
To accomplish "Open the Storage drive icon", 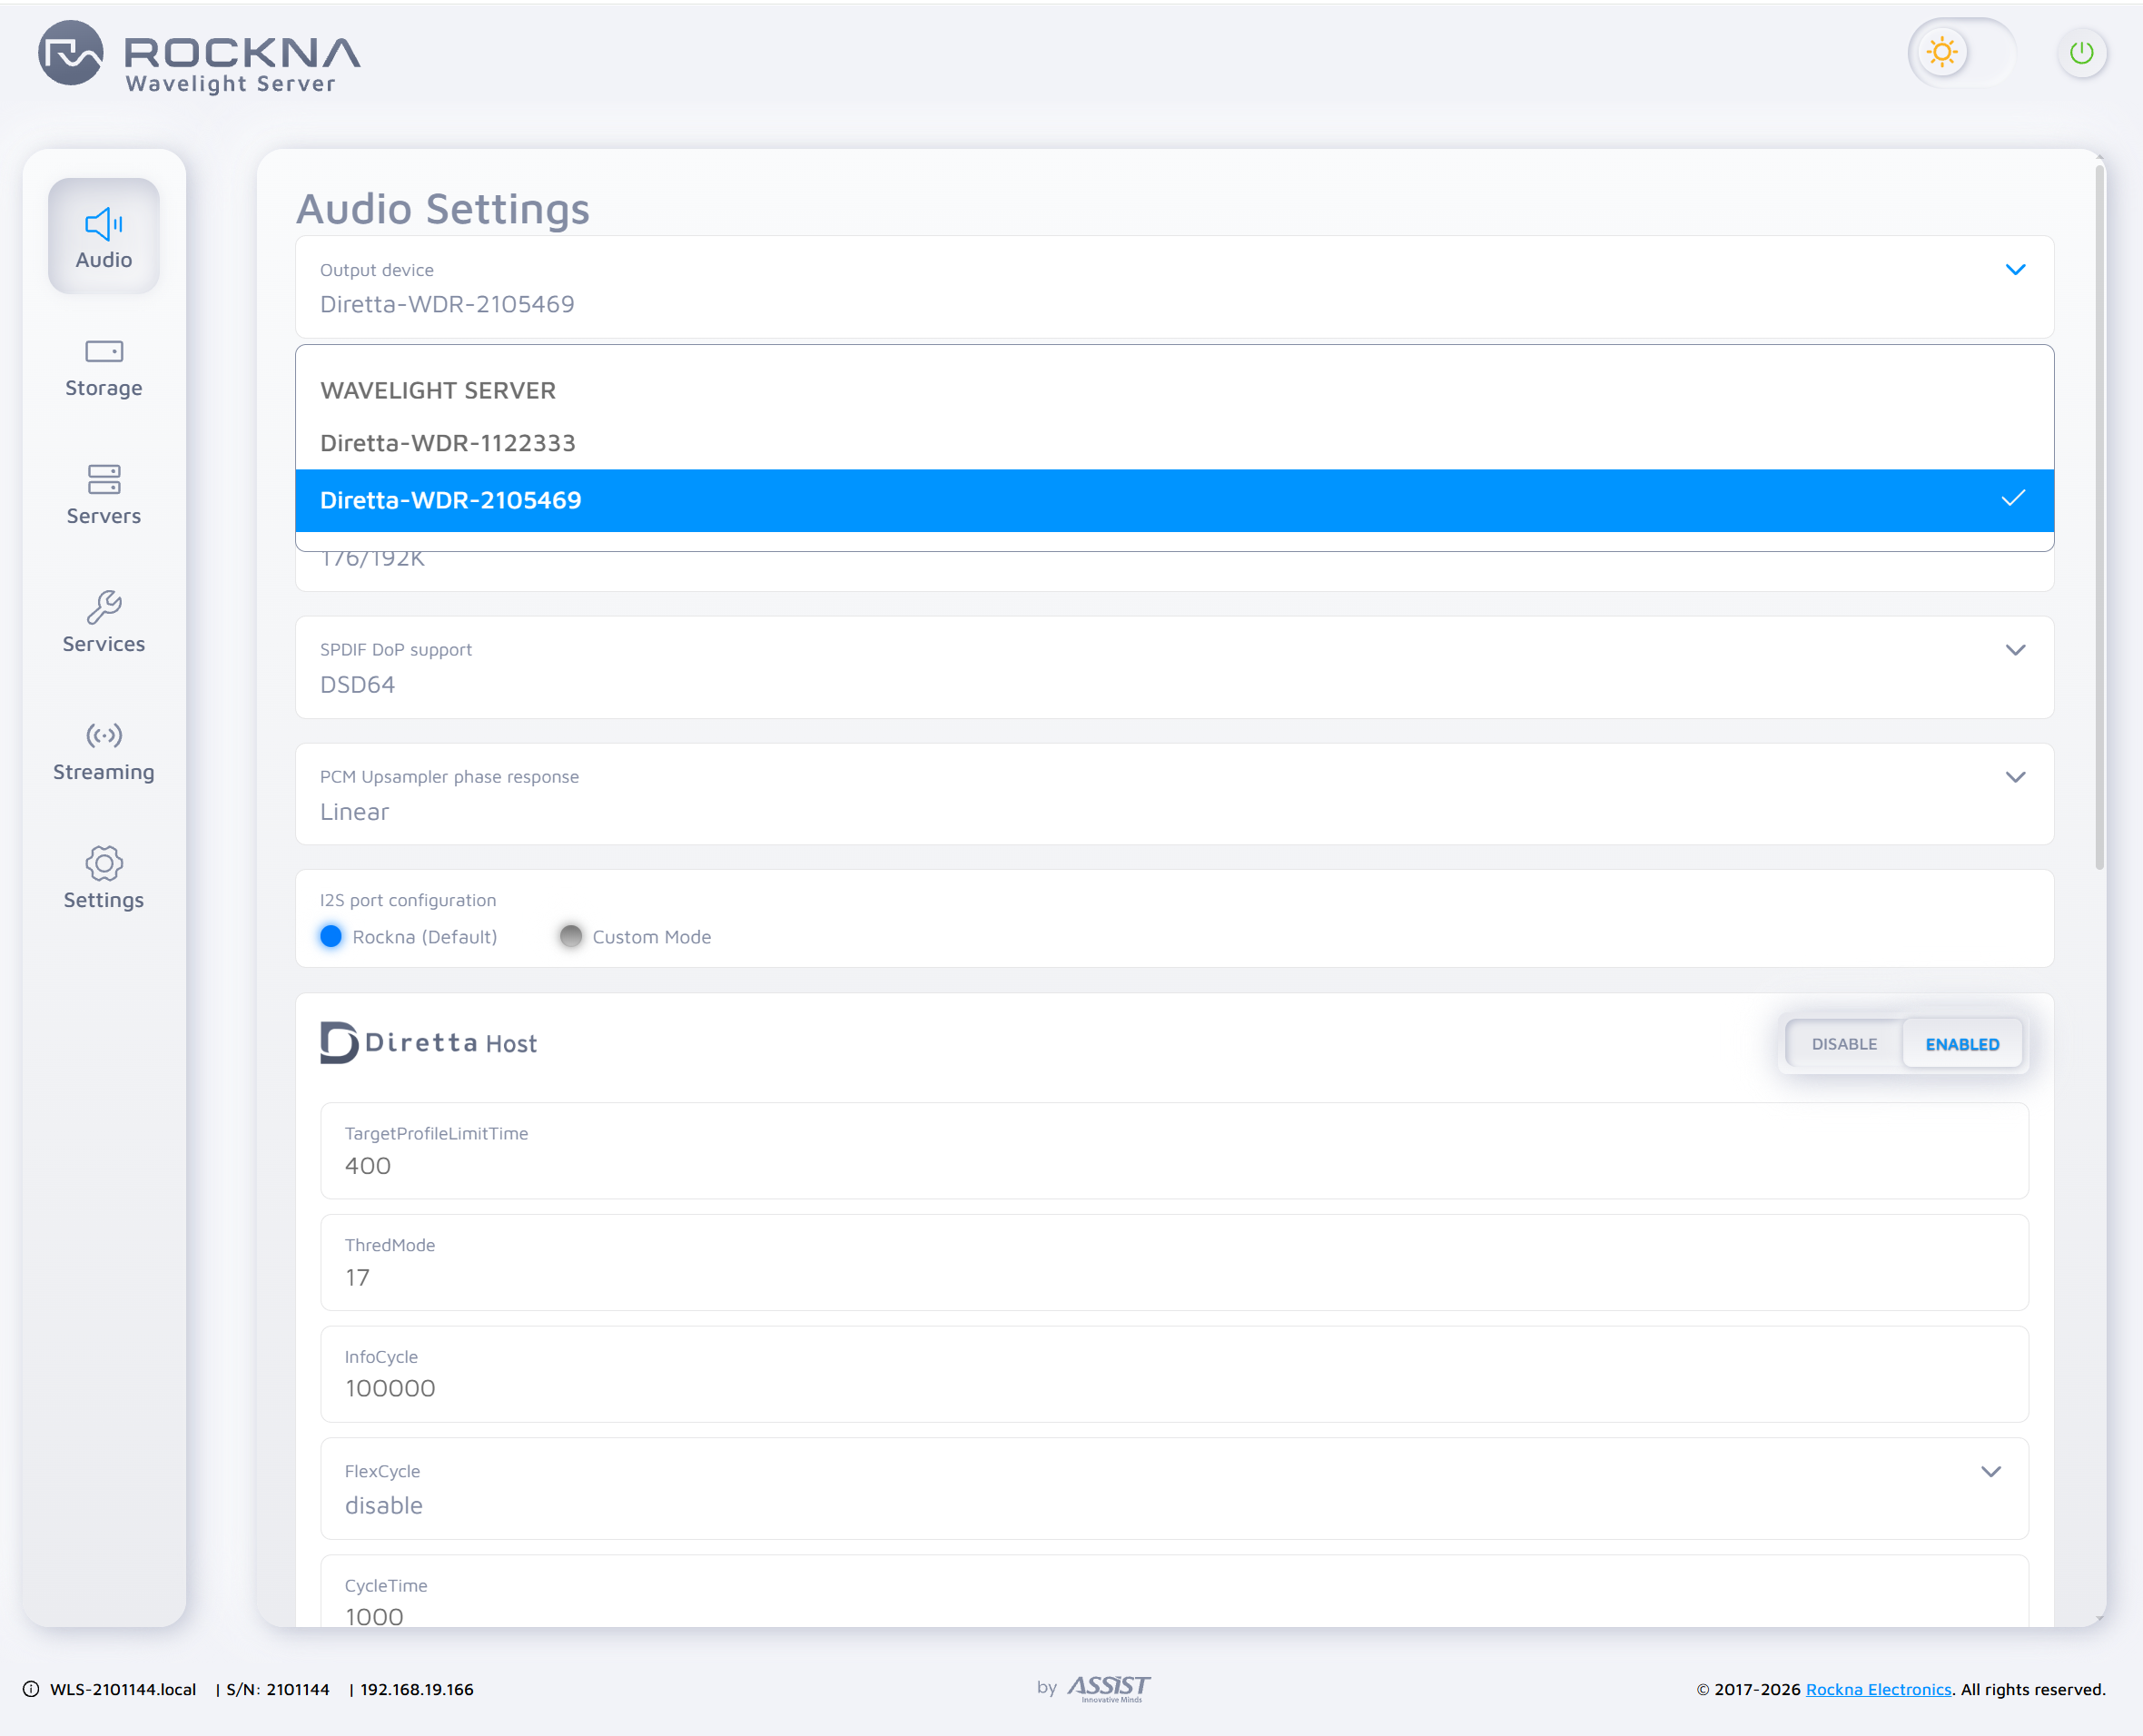I will click(104, 351).
